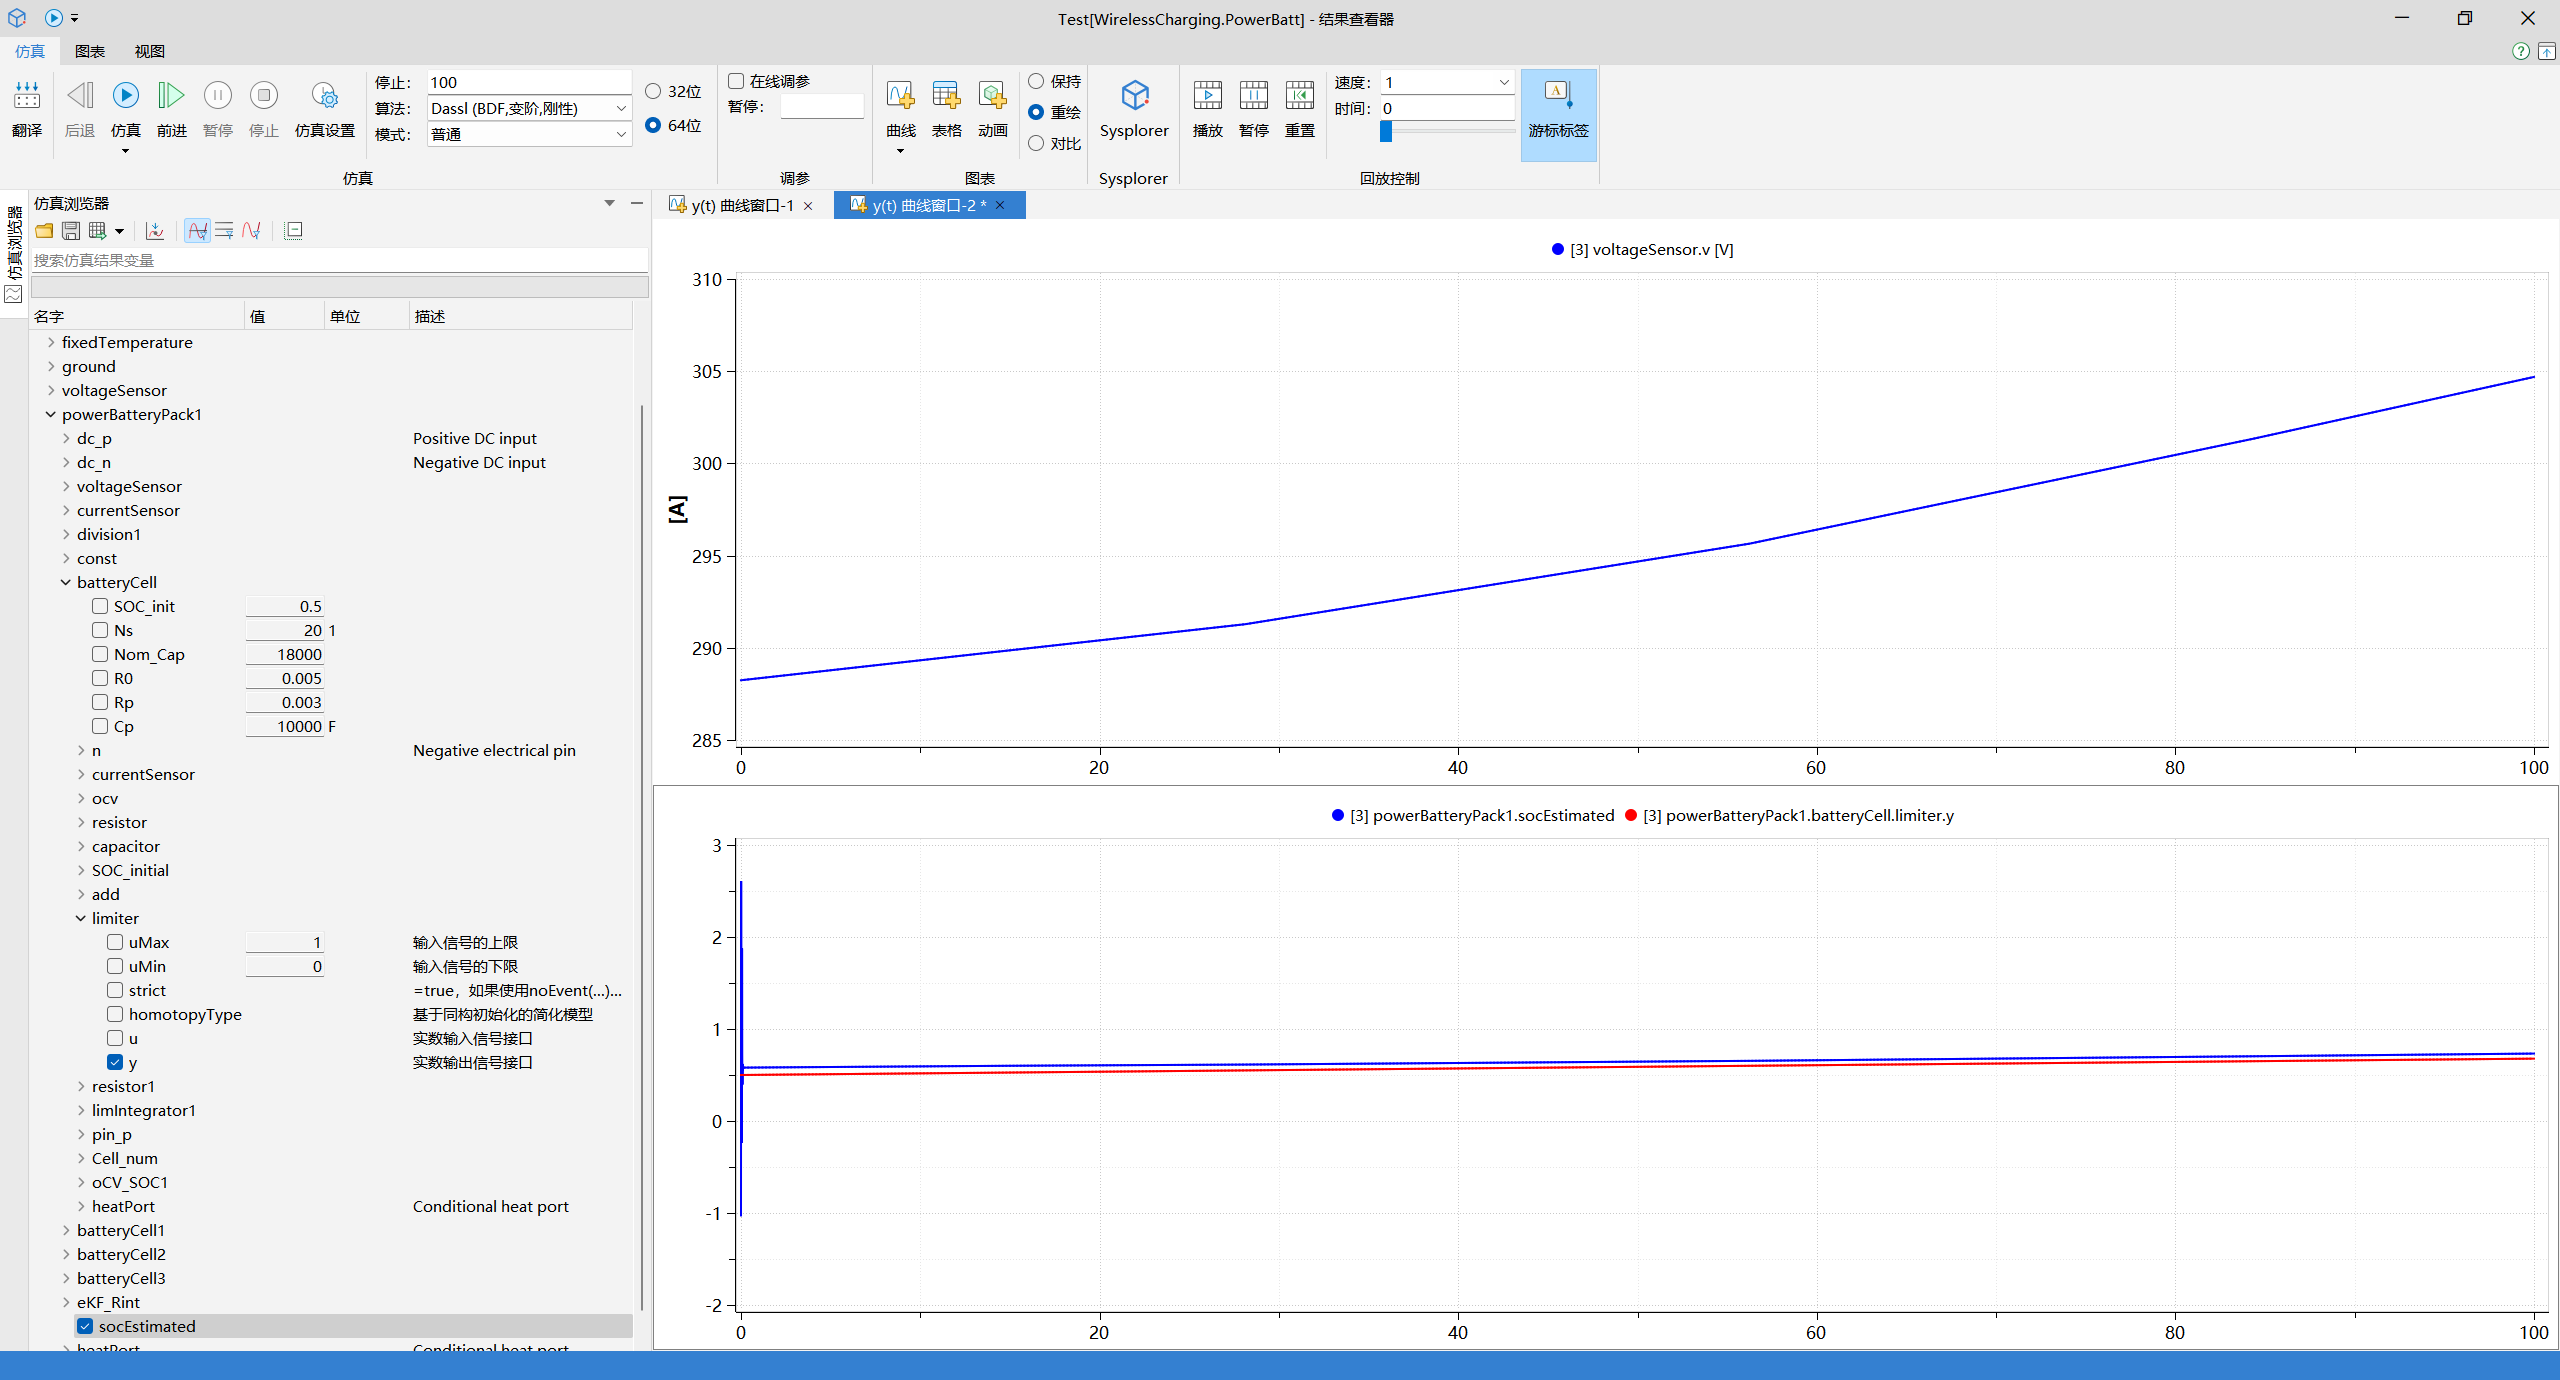Click the red curve filter icon

251,231
